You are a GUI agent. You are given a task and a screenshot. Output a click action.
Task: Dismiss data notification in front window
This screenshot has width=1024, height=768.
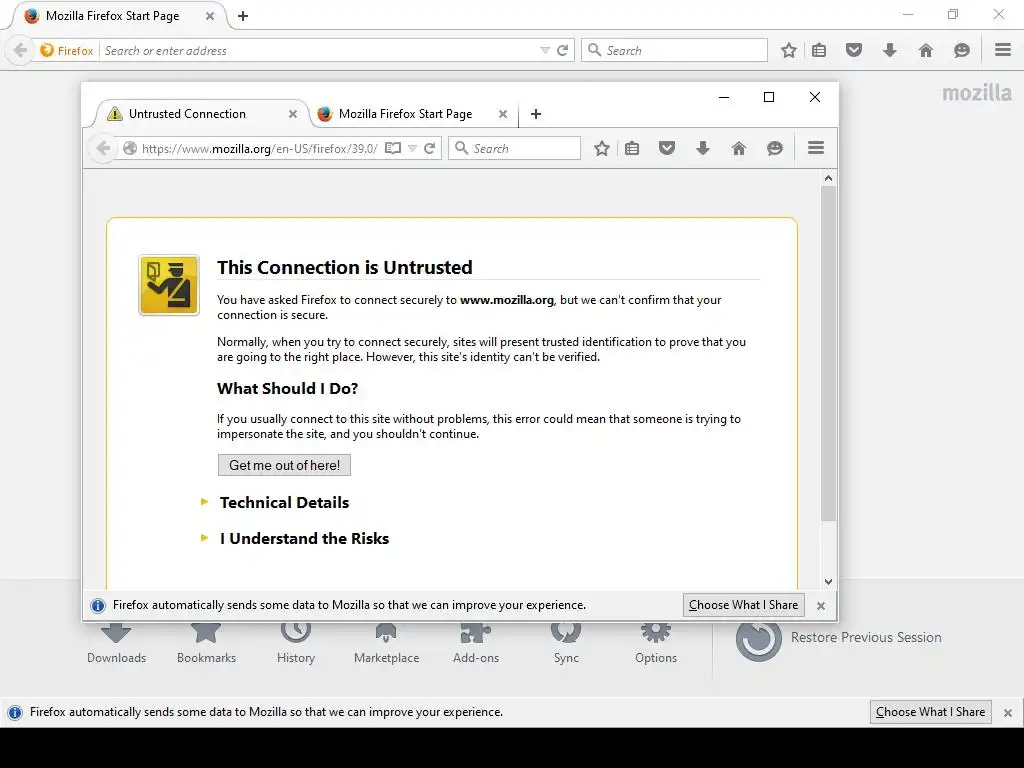[821, 605]
